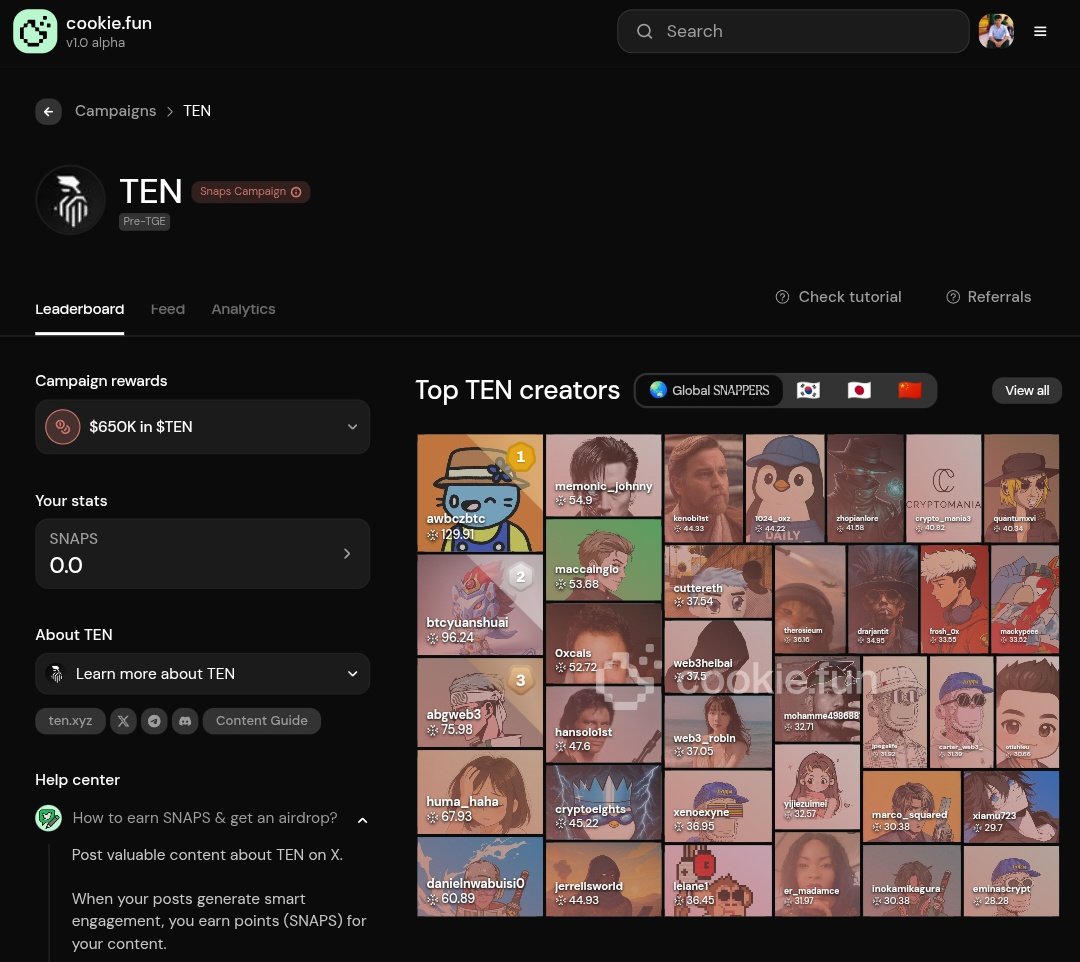Open xiamu723 creator tile

click(1011, 806)
